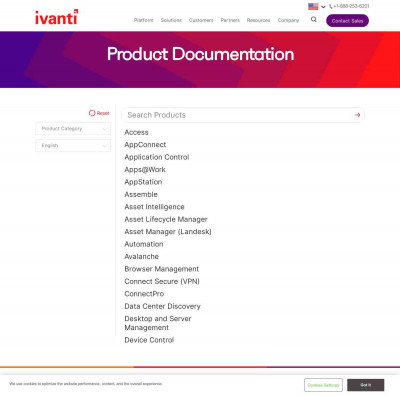Select Application Control product

tap(157, 157)
